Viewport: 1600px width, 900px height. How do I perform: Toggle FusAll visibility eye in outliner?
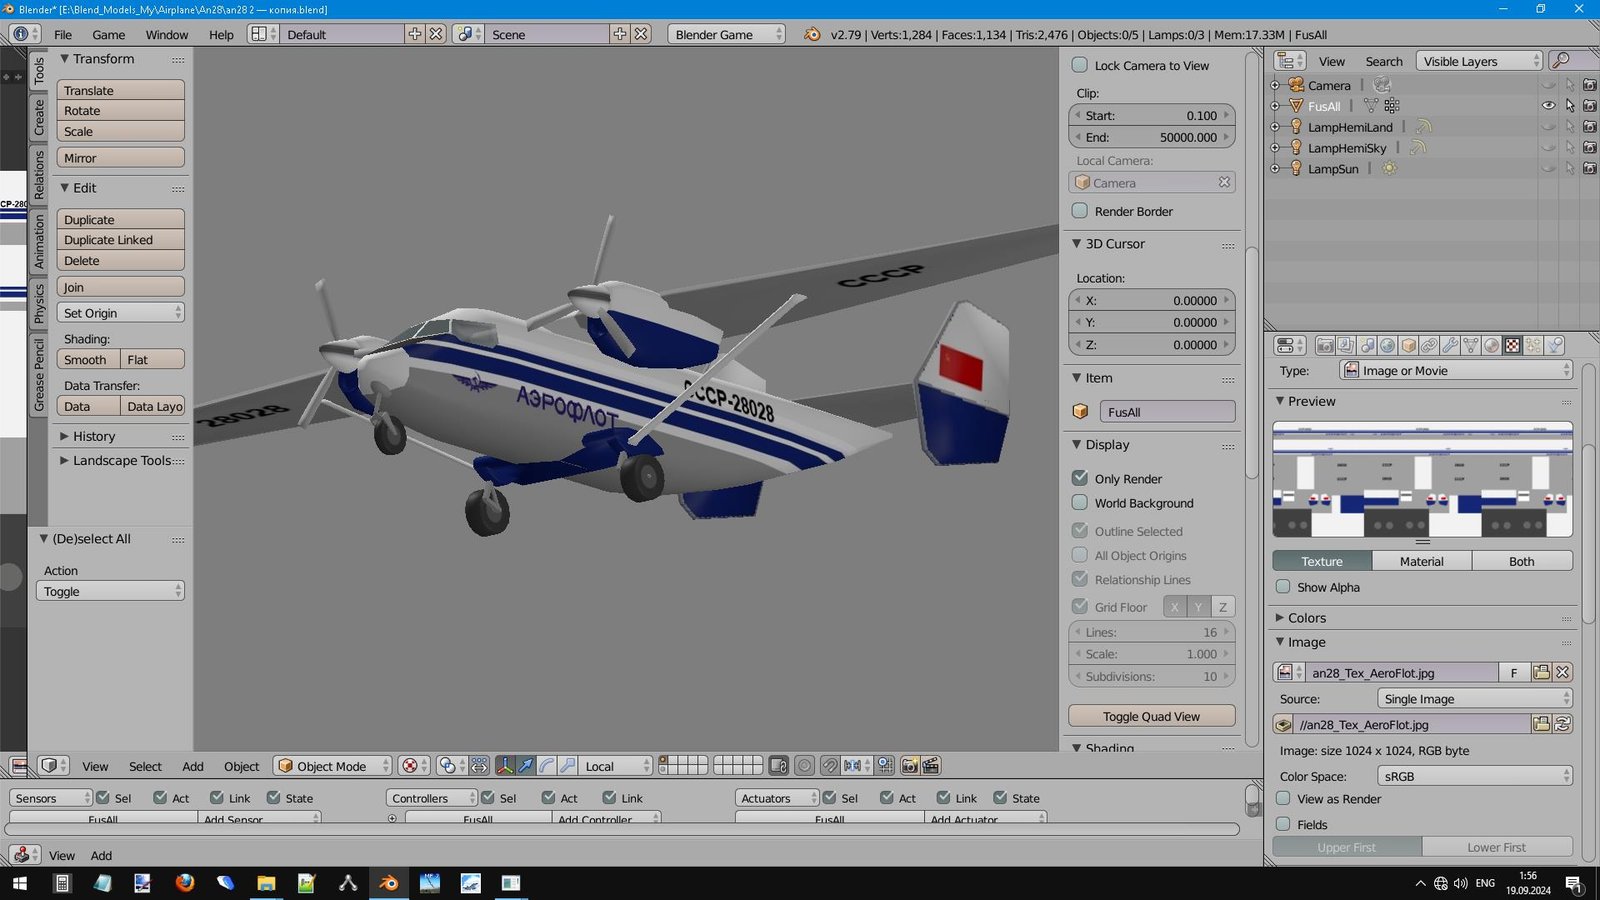(x=1548, y=106)
